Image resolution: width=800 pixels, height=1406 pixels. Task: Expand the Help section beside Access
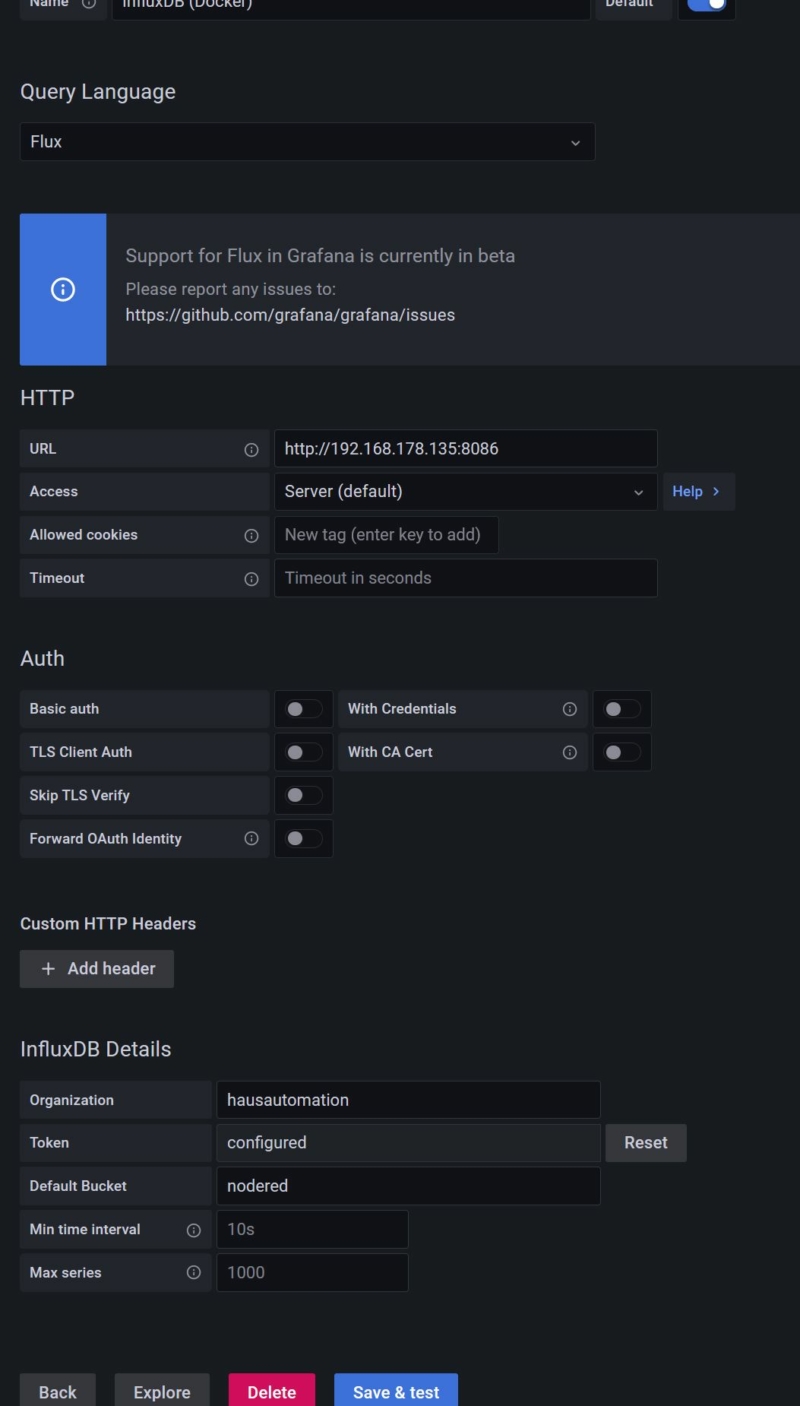point(698,491)
